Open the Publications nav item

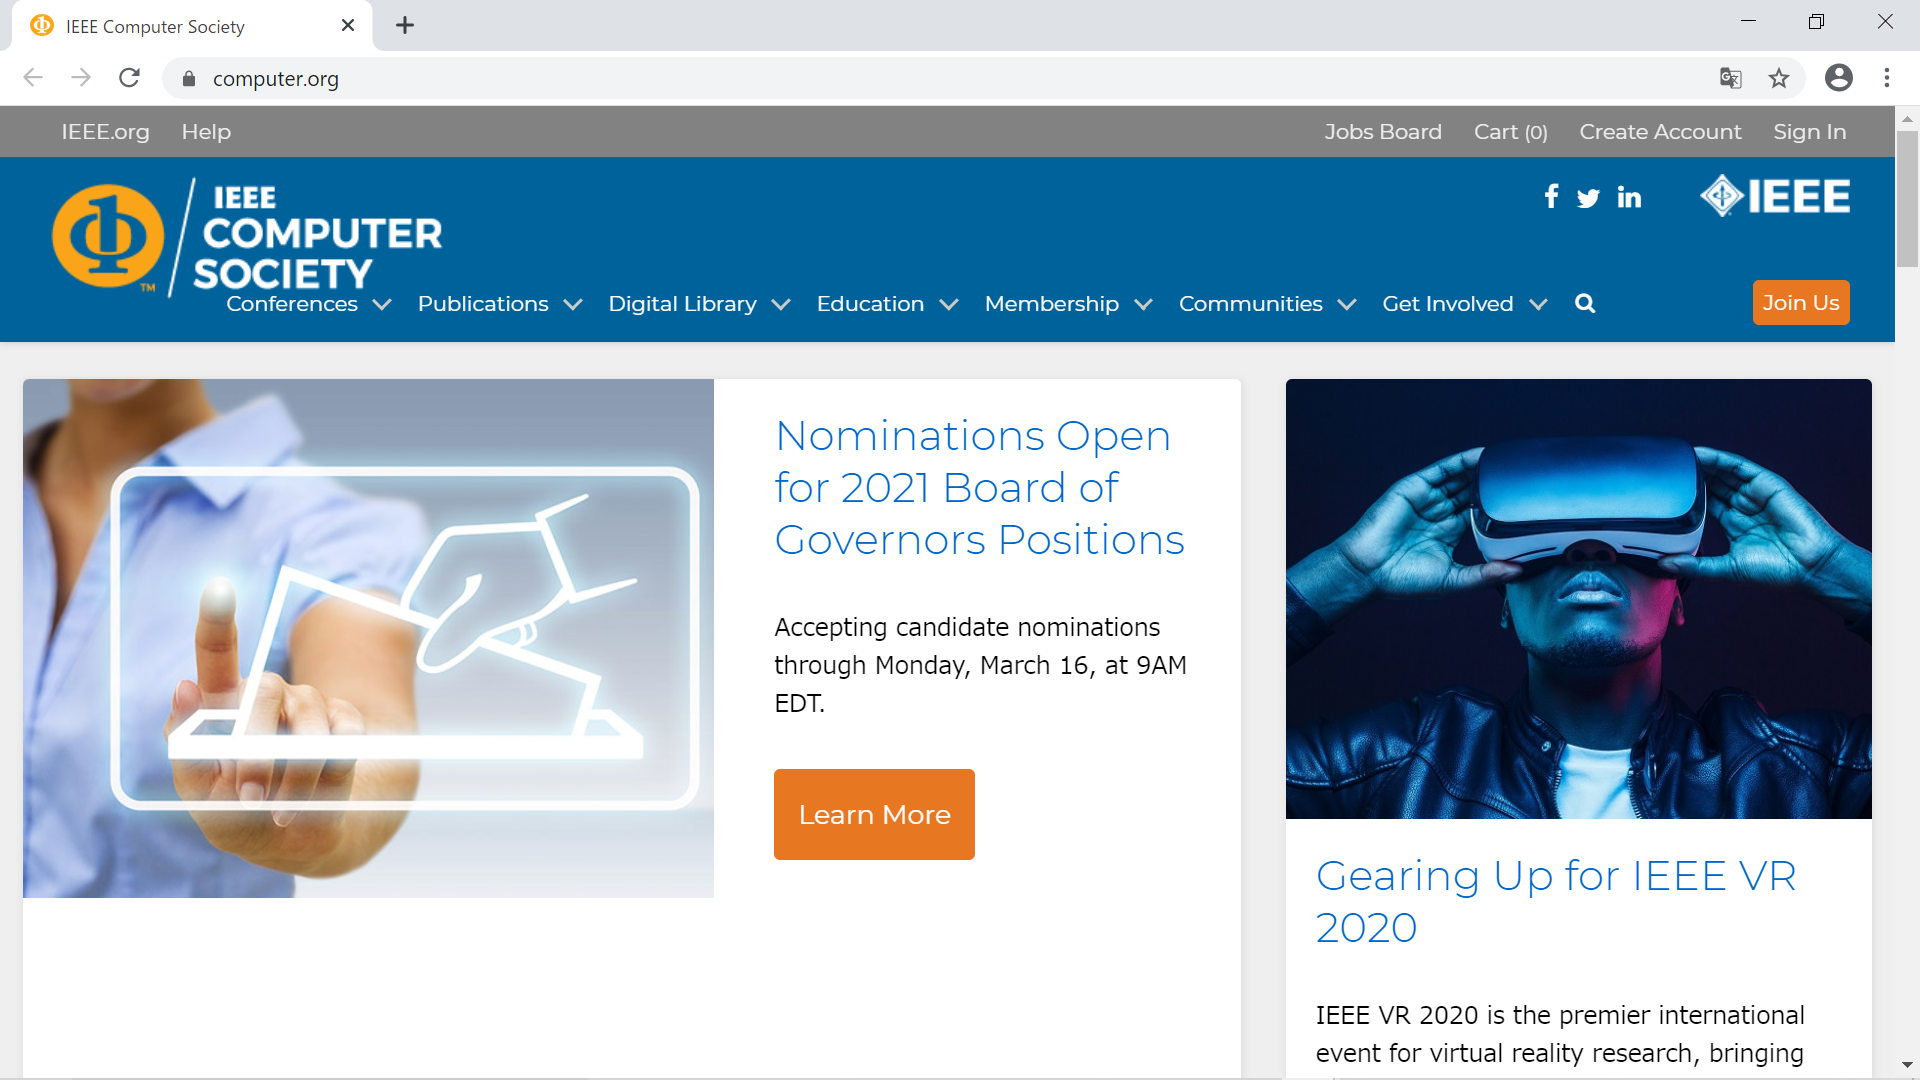tap(483, 304)
